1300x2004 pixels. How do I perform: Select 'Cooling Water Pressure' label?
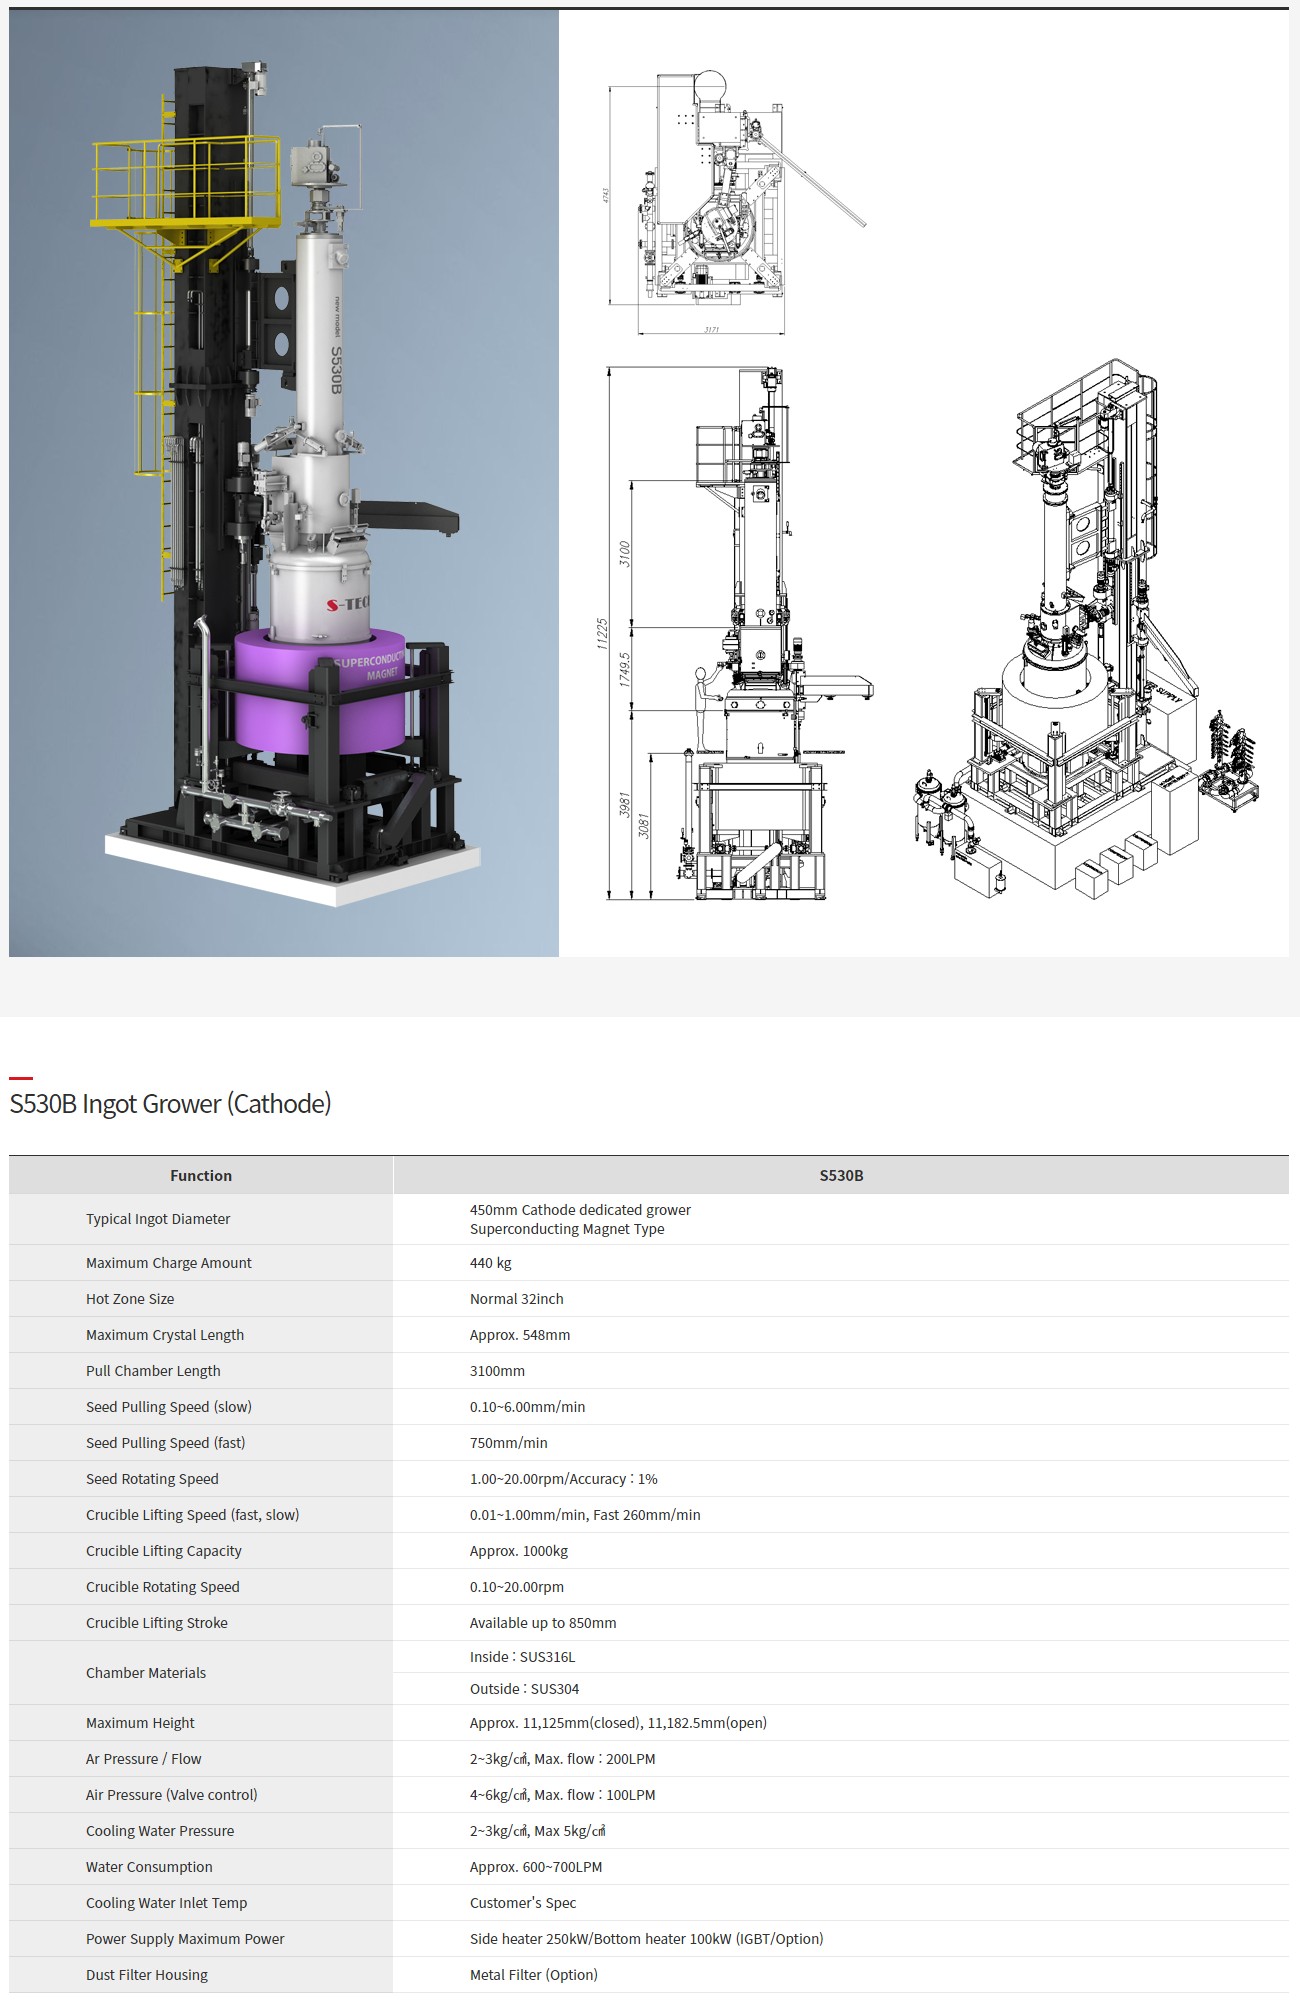point(160,1831)
